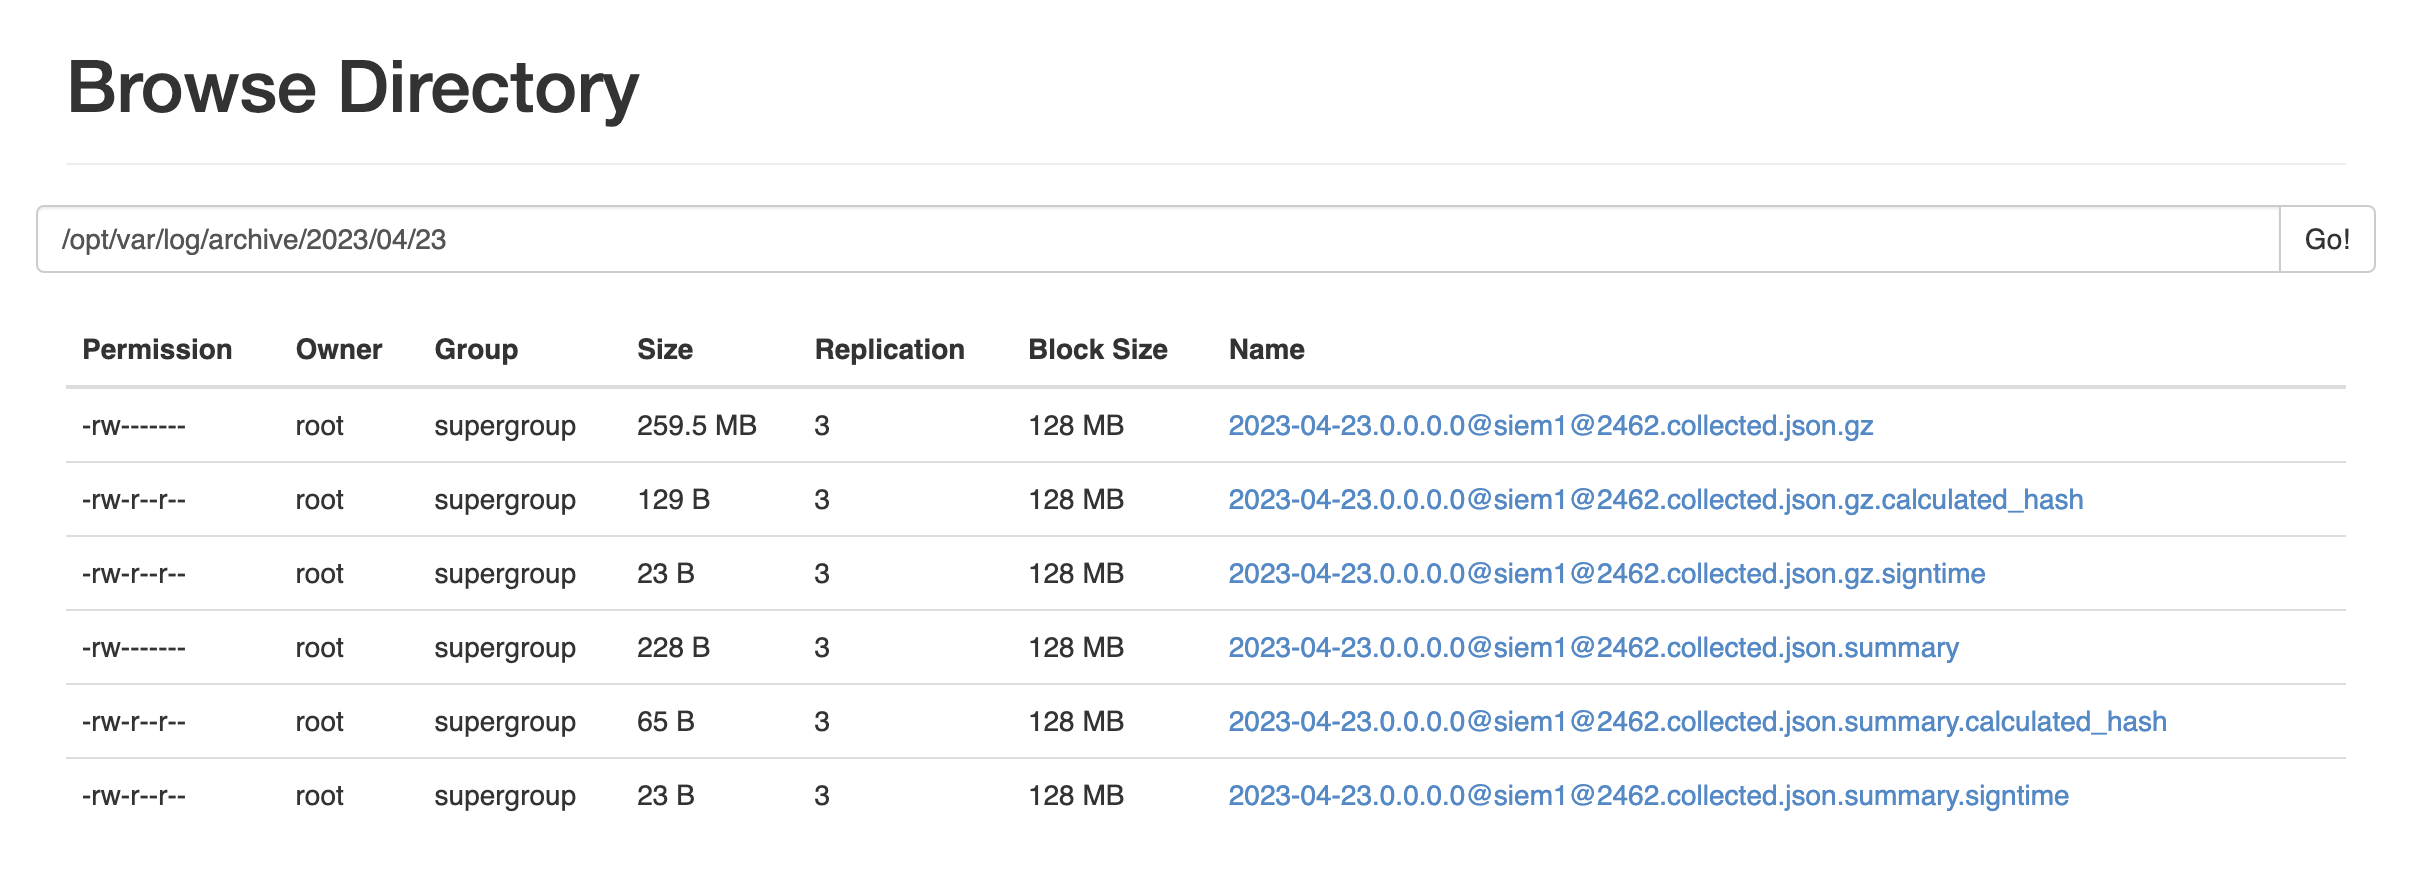The width and height of the screenshot is (2428, 882).
Task: Click the Block Size column header
Action: [x=1098, y=349]
